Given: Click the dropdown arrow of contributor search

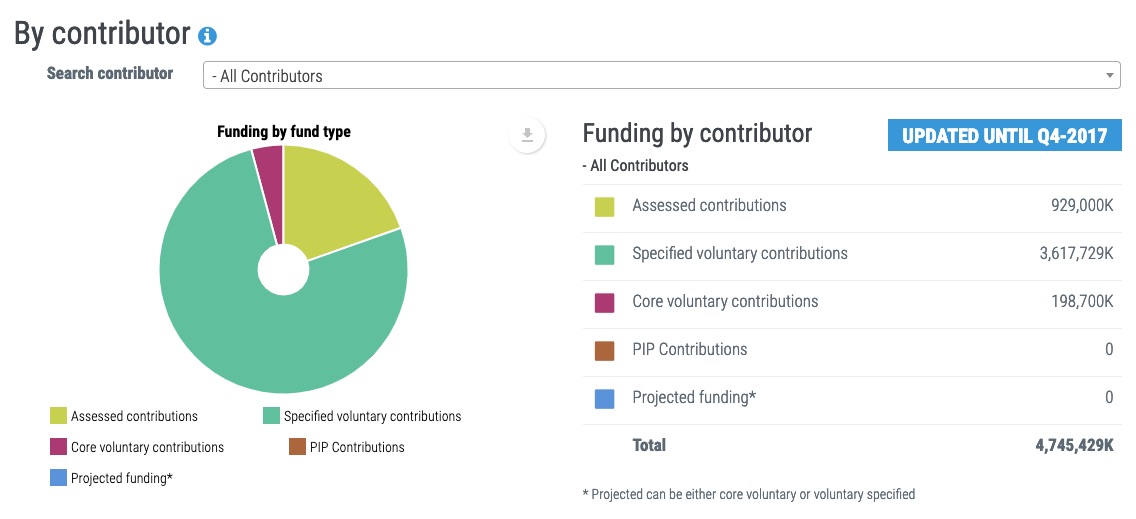Looking at the screenshot, I should (x=1110, y=76).
